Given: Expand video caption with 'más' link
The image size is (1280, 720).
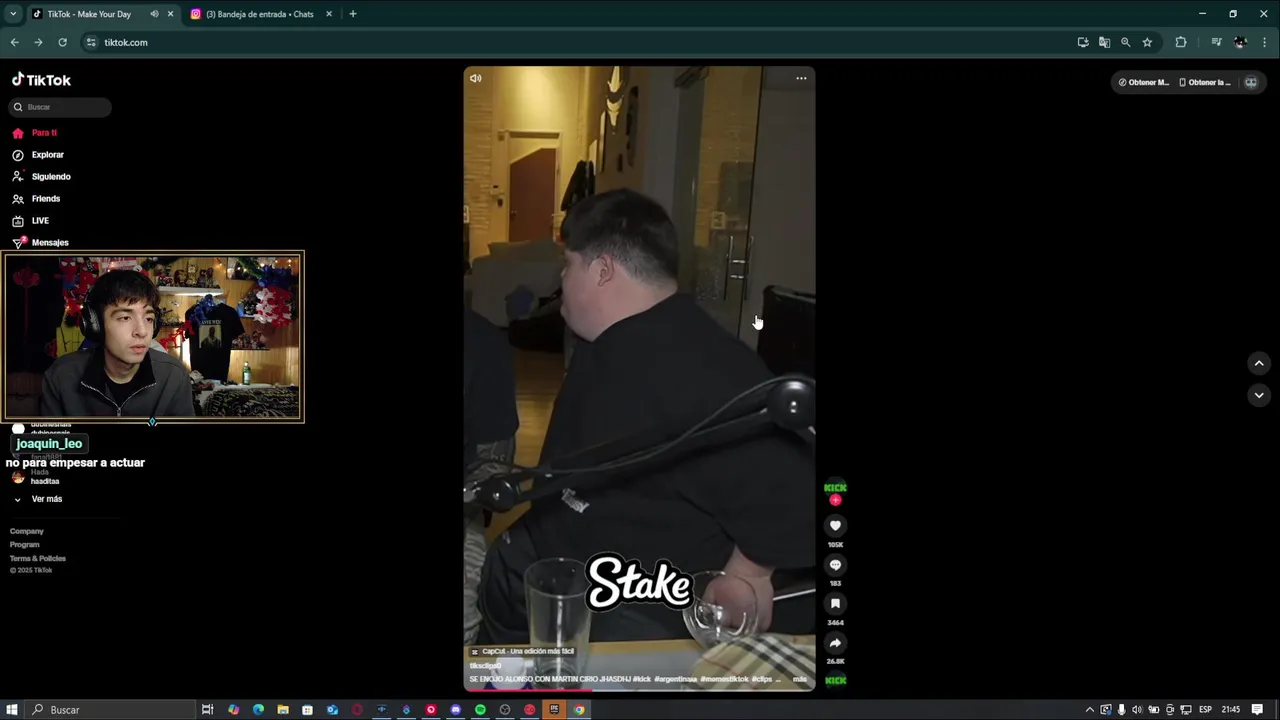Looking at the screenshot, I should tap(799, 679).
